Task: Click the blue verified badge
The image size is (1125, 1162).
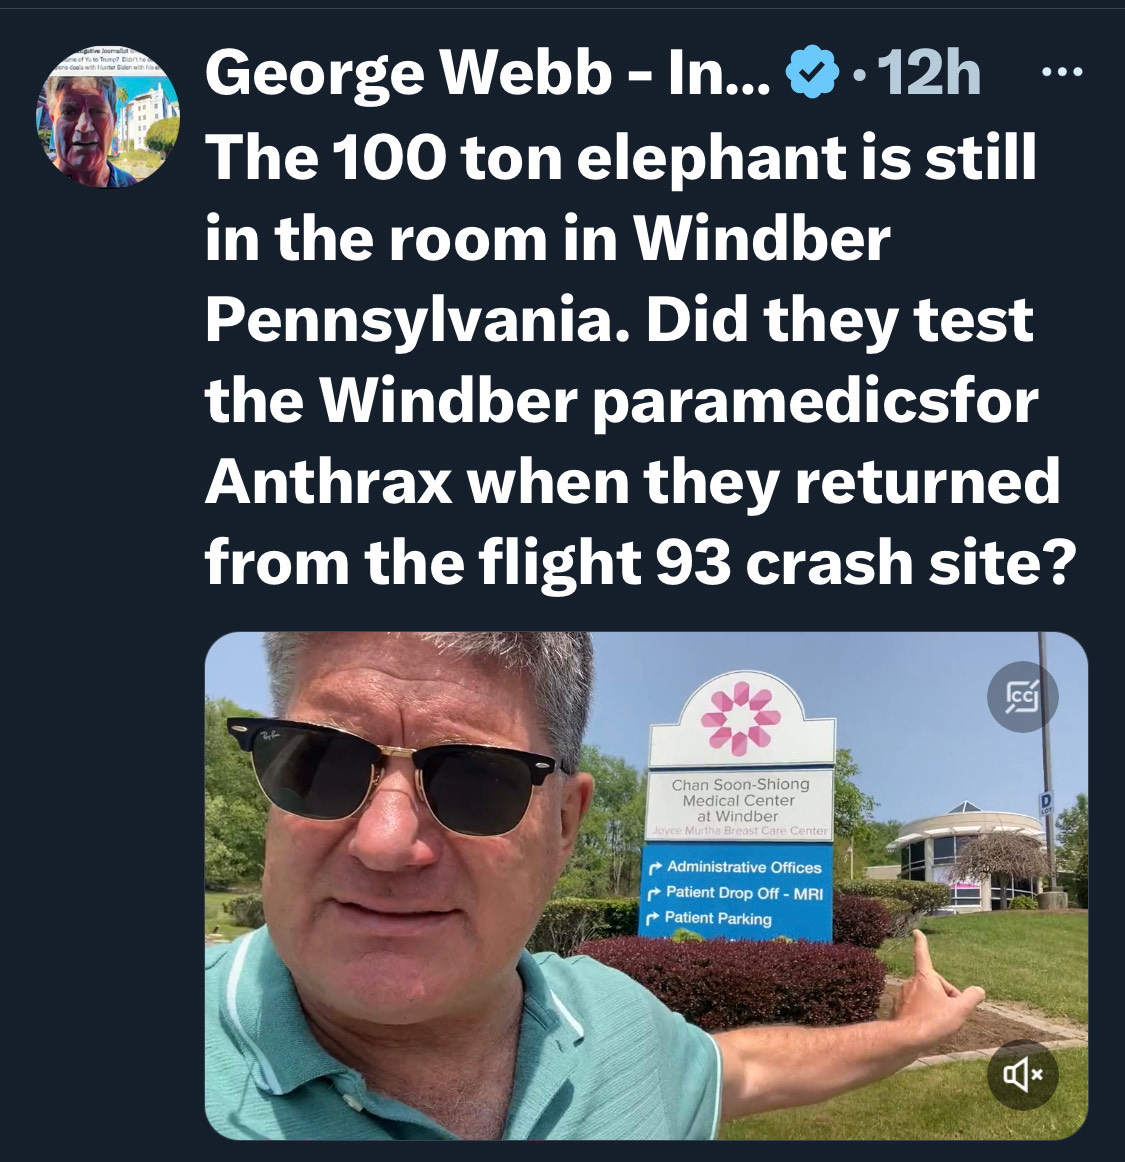Action: [812, 72]
